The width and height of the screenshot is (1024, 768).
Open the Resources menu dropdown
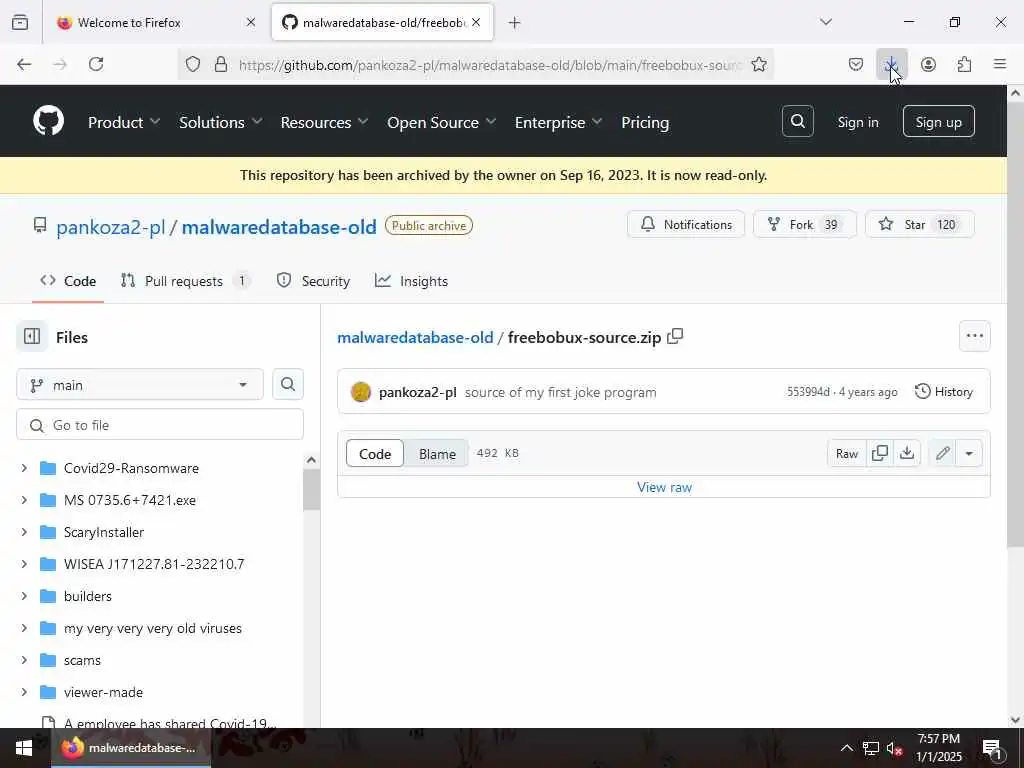point(325,122)
